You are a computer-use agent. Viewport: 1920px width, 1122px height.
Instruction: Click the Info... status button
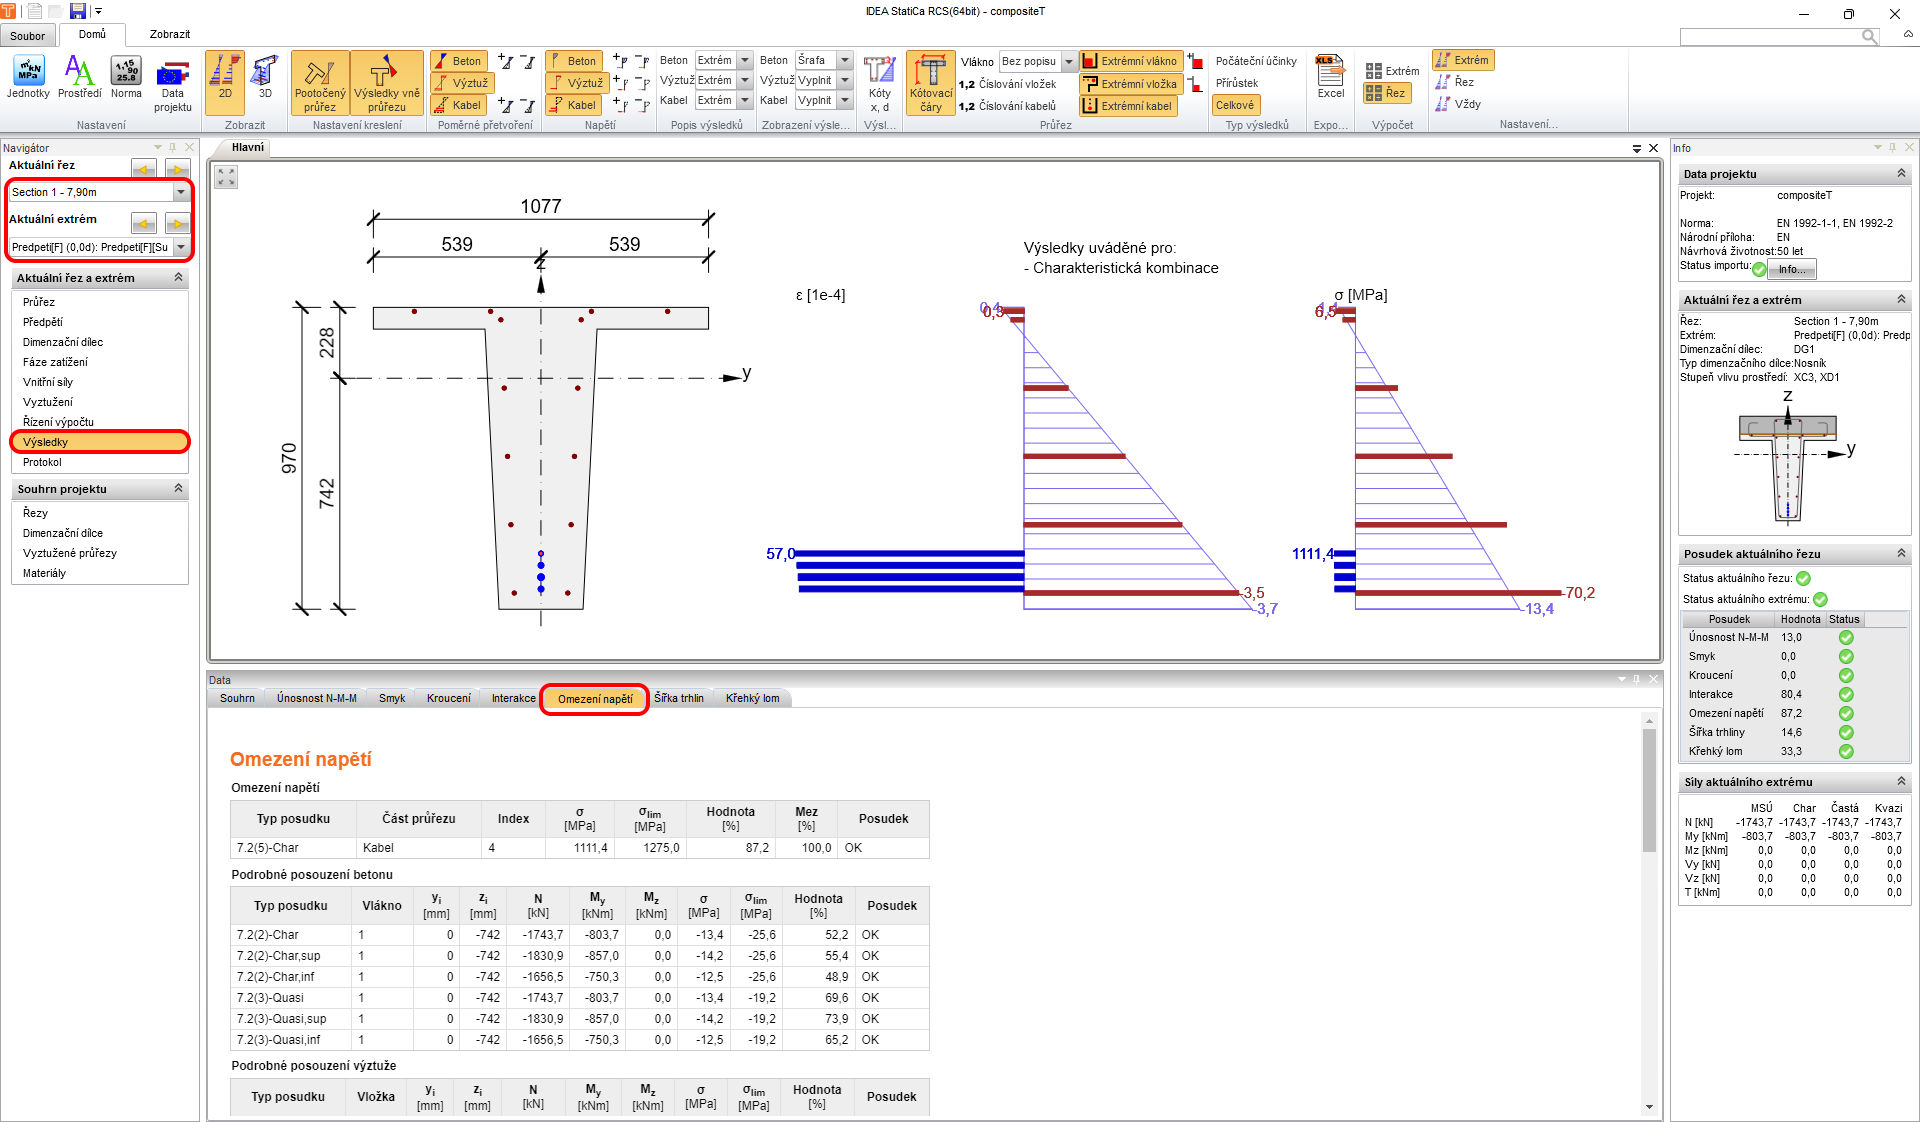pyautogui.click(x=1791, y=269)
